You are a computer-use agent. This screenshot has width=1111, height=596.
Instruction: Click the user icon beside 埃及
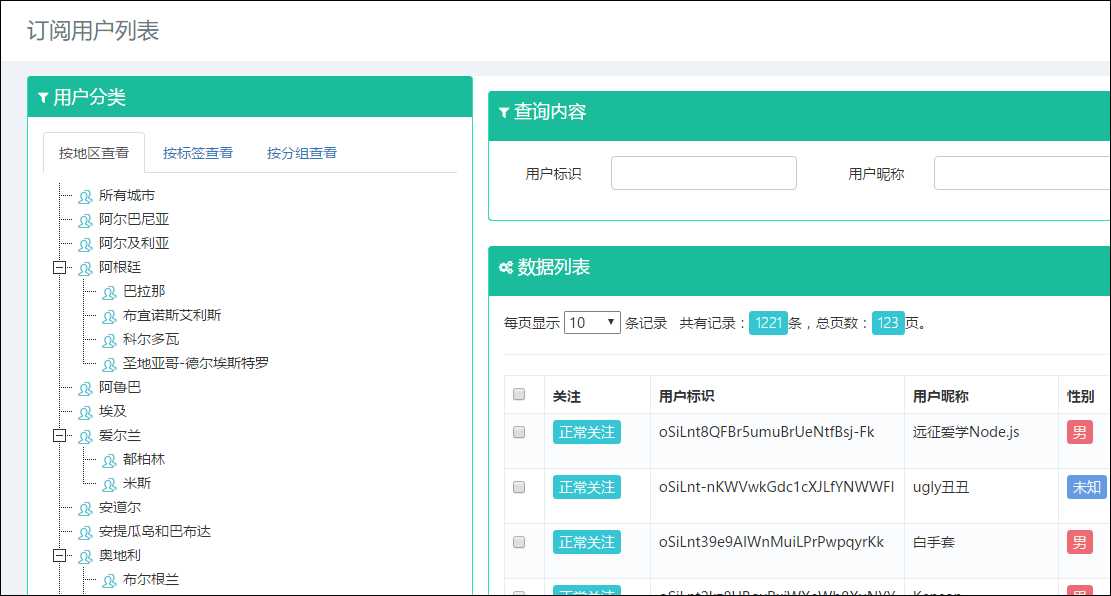pyautogui.click(x=85, y=412)
